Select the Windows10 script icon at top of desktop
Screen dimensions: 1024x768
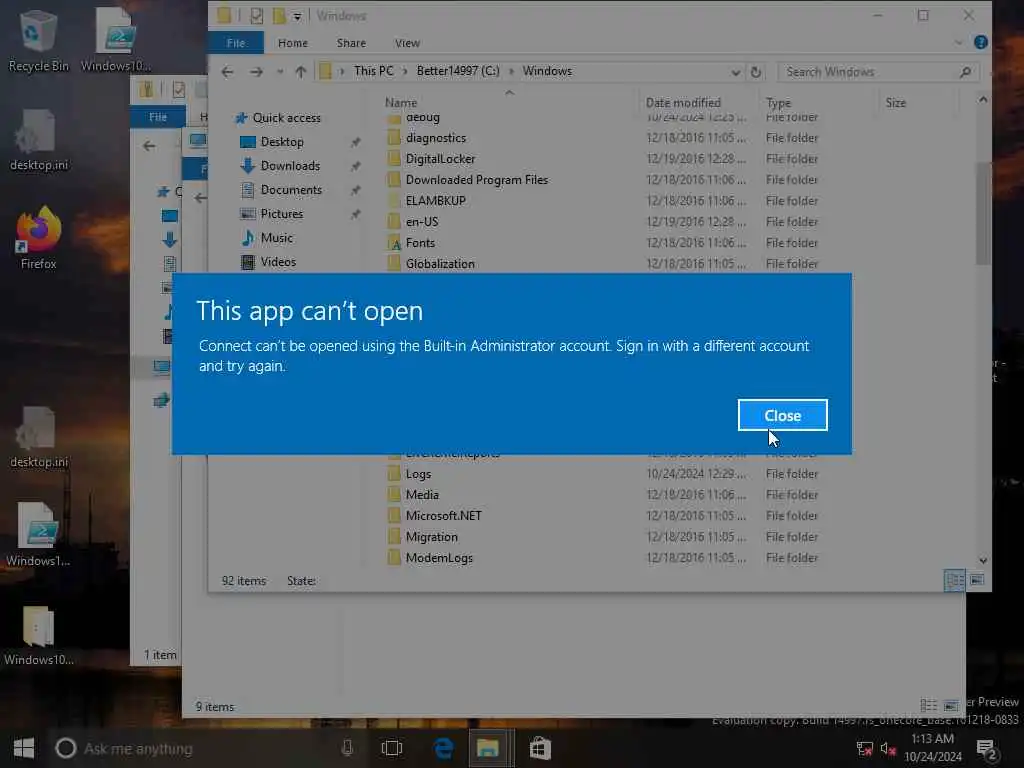(116, 40)
